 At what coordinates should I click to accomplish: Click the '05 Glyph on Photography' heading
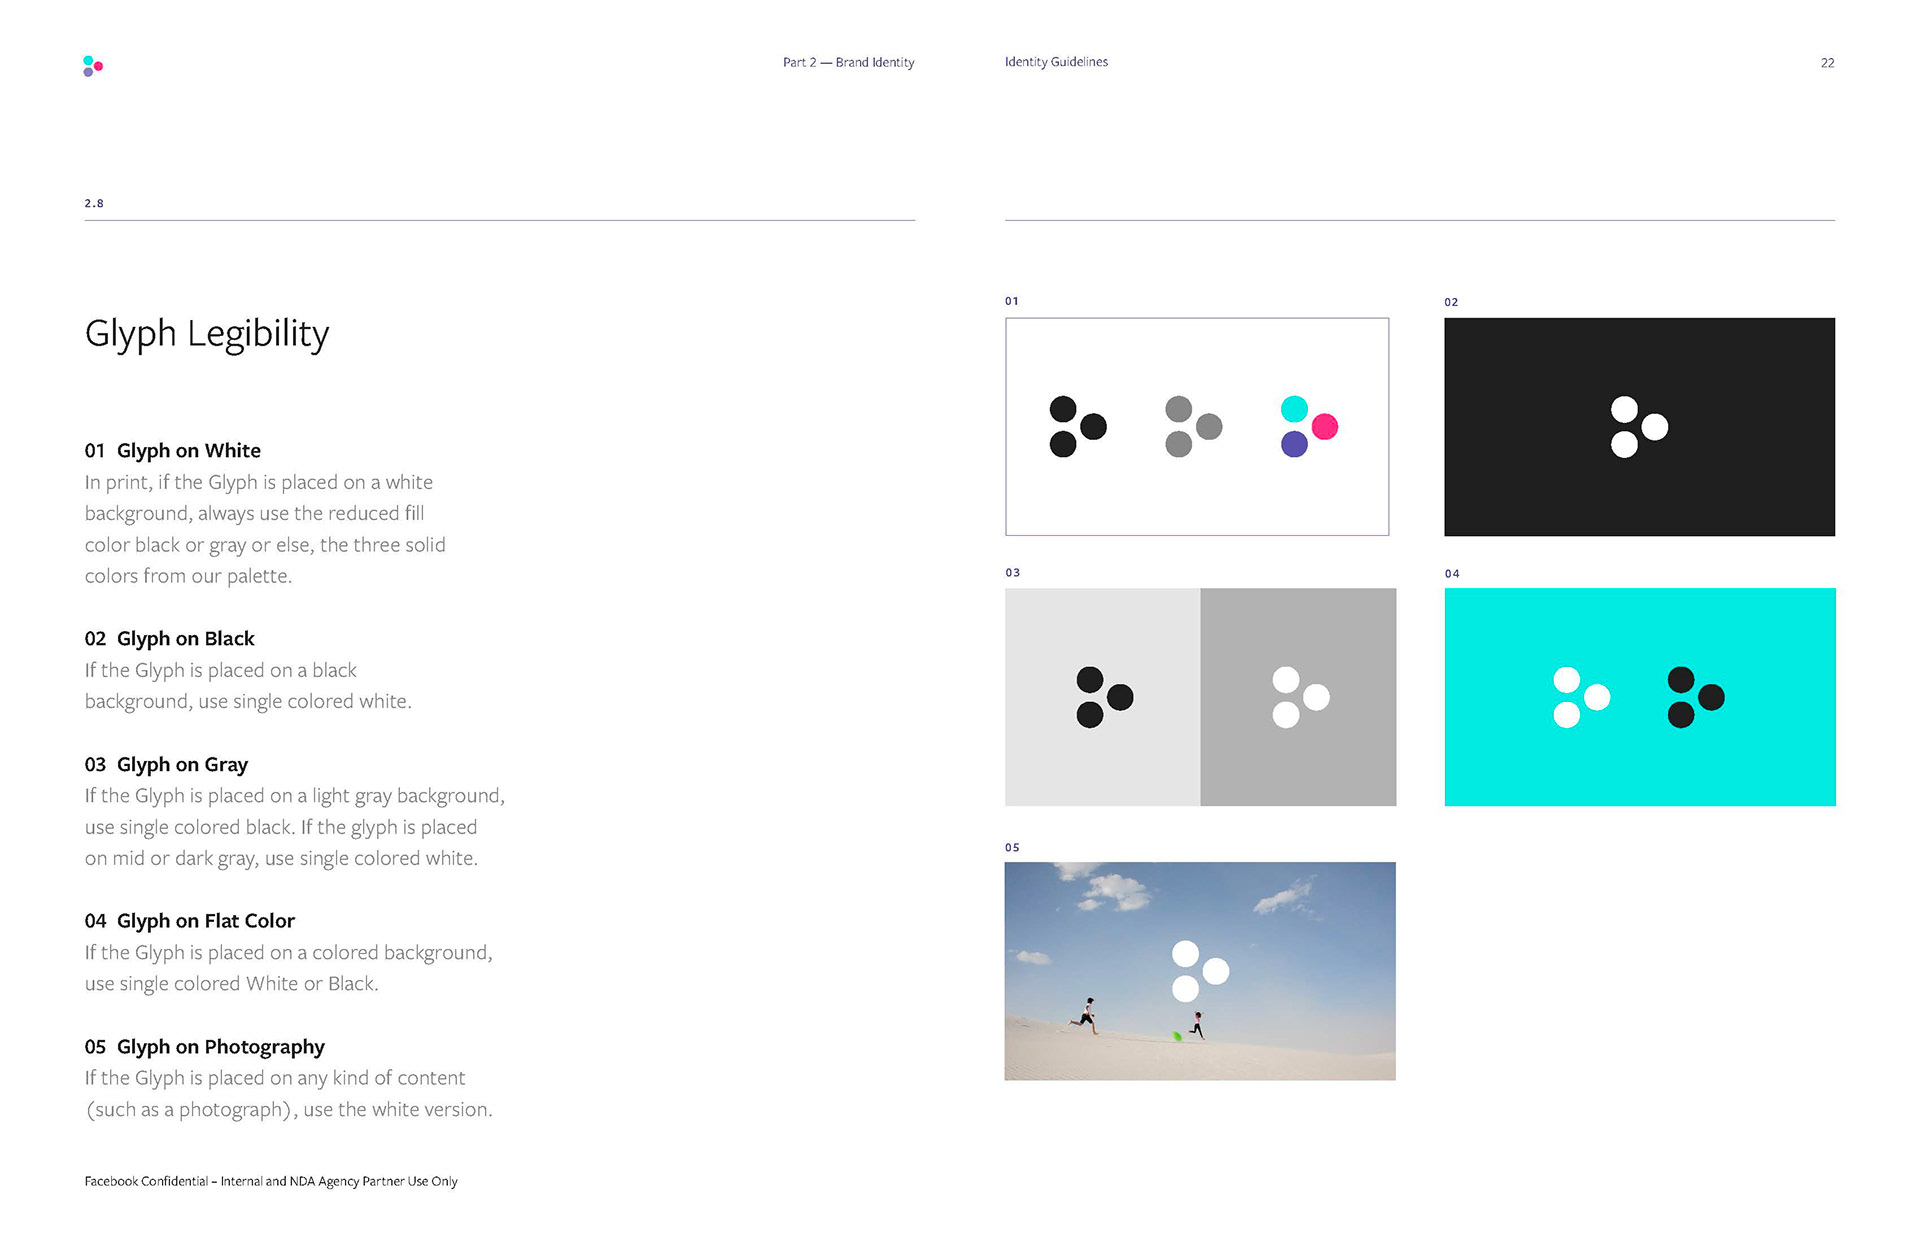205,1047
